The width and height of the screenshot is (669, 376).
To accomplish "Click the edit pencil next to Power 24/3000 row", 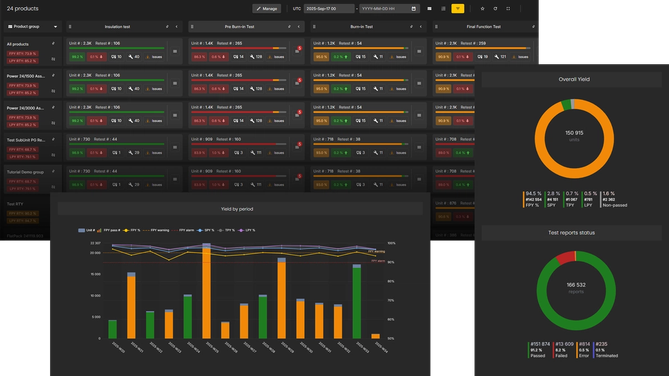I will coord(53,108).
